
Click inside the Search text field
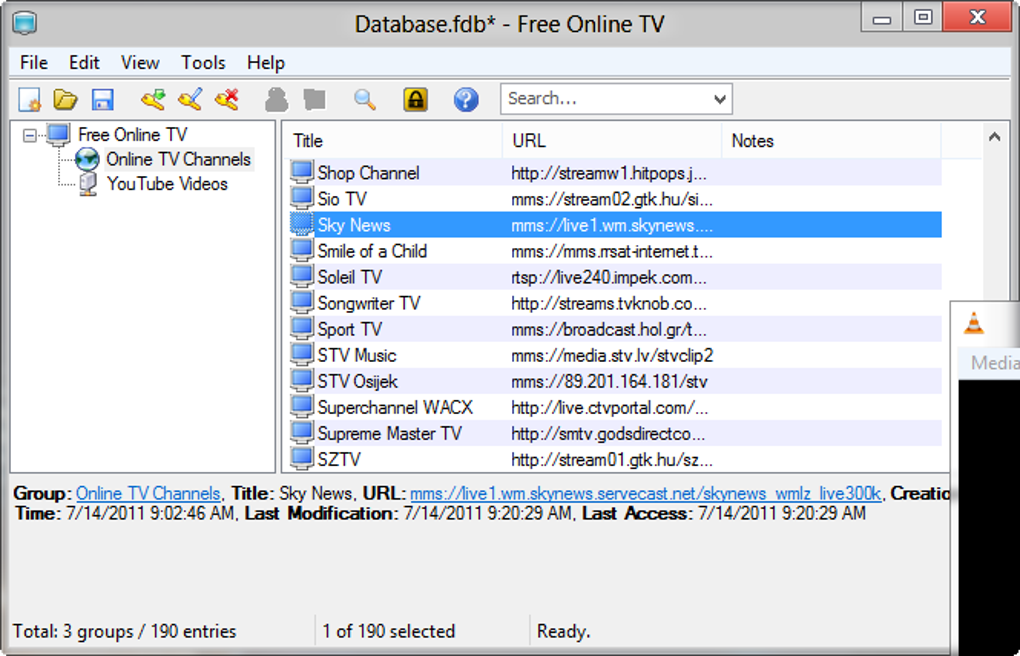pyautogui.click(x=605, y=99)
